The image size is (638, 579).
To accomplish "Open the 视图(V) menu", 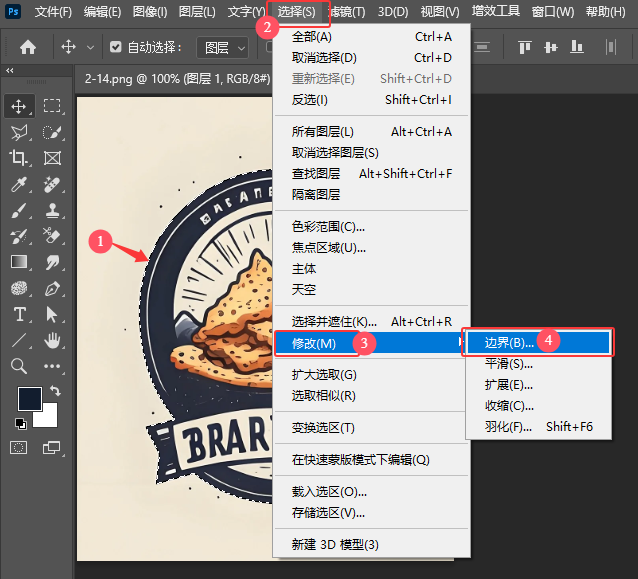I will (x=440, y=12).
